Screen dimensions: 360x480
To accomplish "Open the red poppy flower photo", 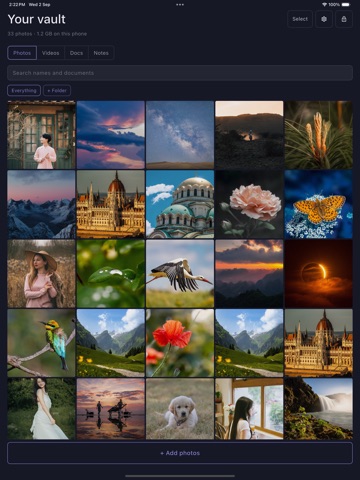I will (x=180, y=343).
